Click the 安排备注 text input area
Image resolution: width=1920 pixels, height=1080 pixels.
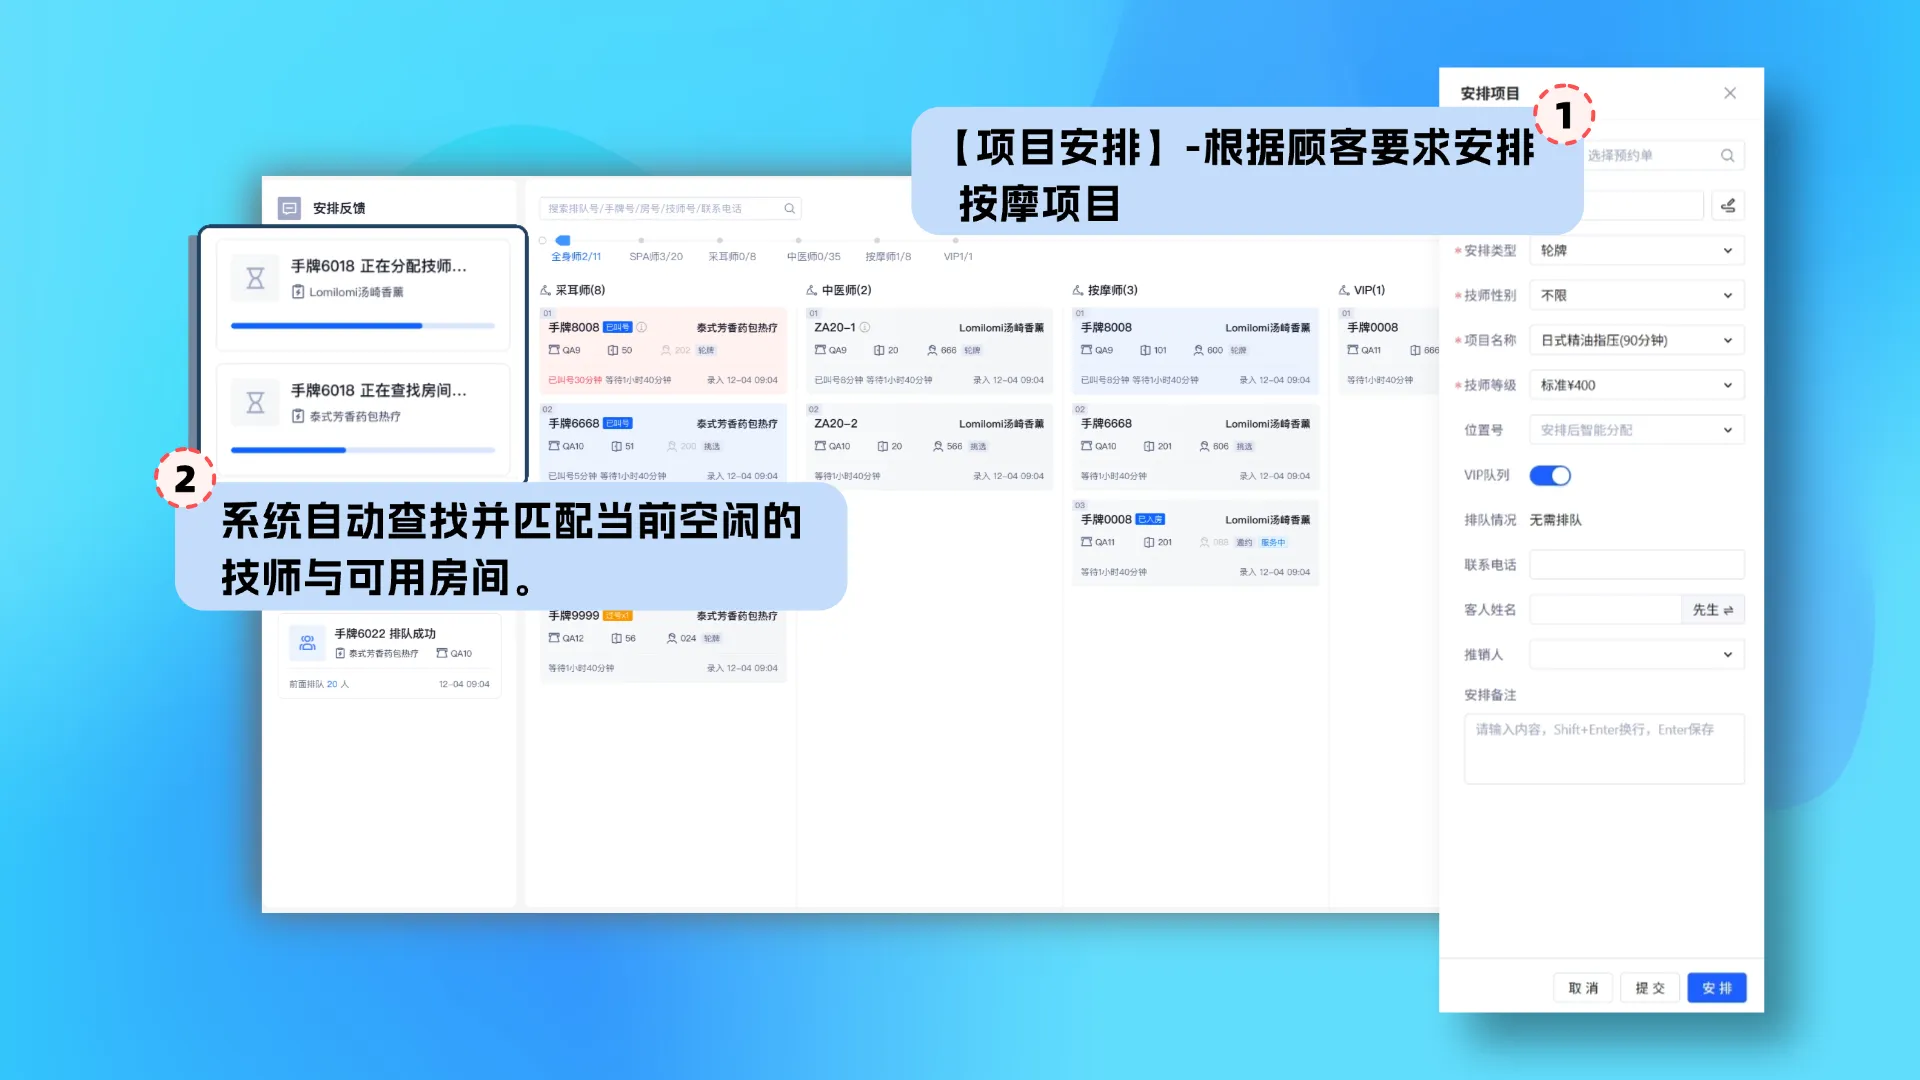(x=1604, y=749)
